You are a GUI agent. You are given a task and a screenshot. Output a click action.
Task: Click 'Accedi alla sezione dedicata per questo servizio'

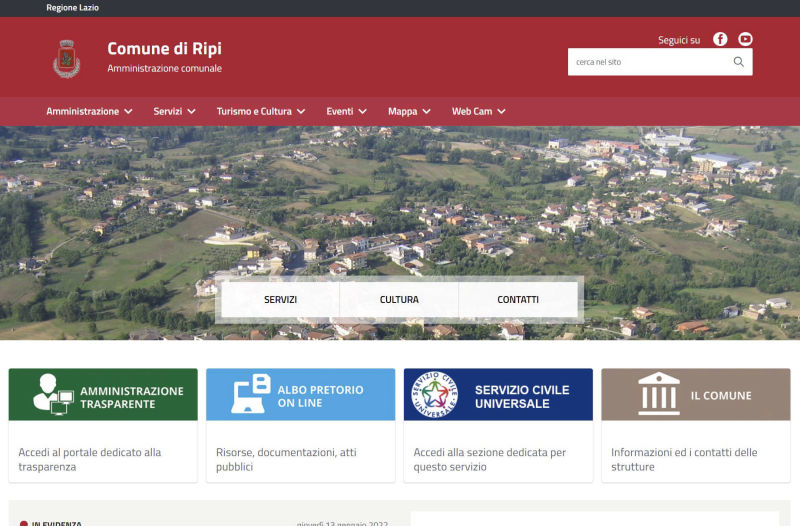click(490, 459)
